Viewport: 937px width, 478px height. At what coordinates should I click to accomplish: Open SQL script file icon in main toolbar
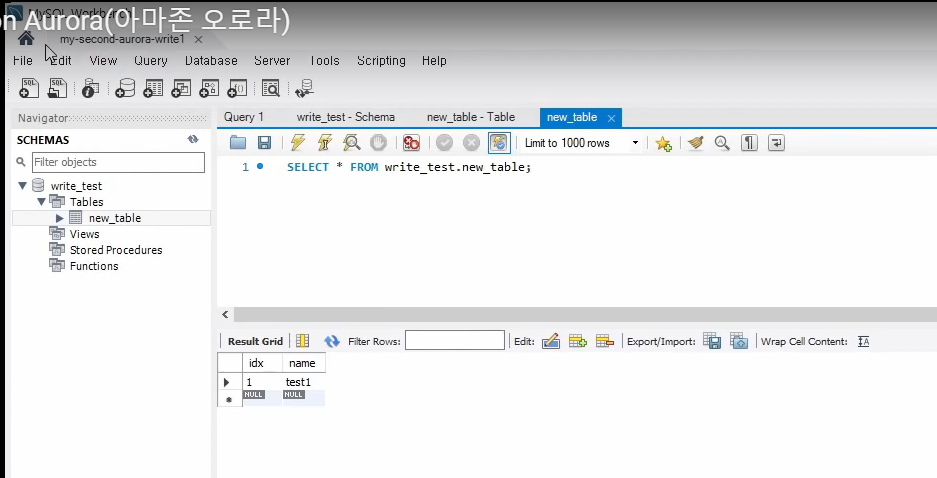pyautogui.click(x=57, y=88)
